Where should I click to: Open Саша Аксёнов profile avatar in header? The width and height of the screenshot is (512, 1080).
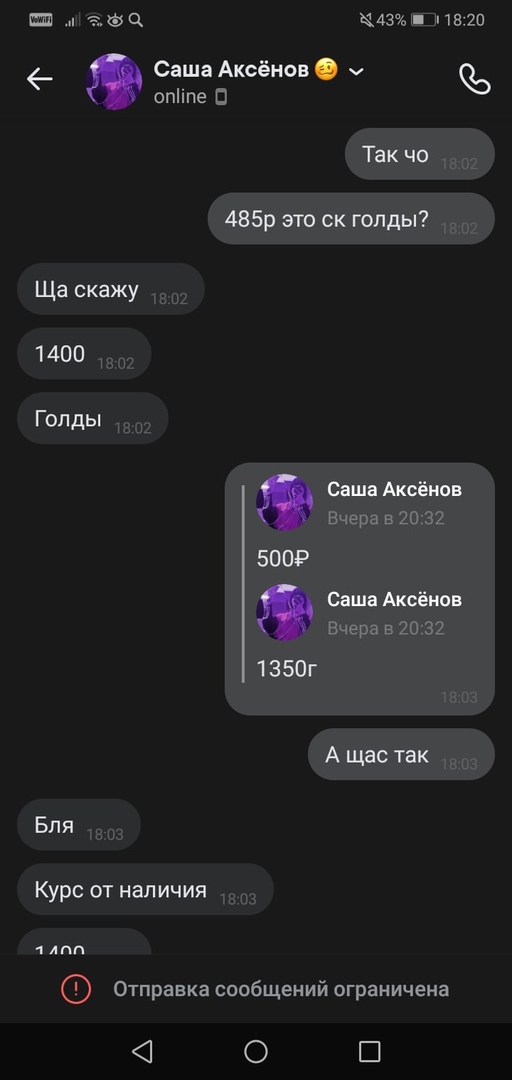pos(114,81)
